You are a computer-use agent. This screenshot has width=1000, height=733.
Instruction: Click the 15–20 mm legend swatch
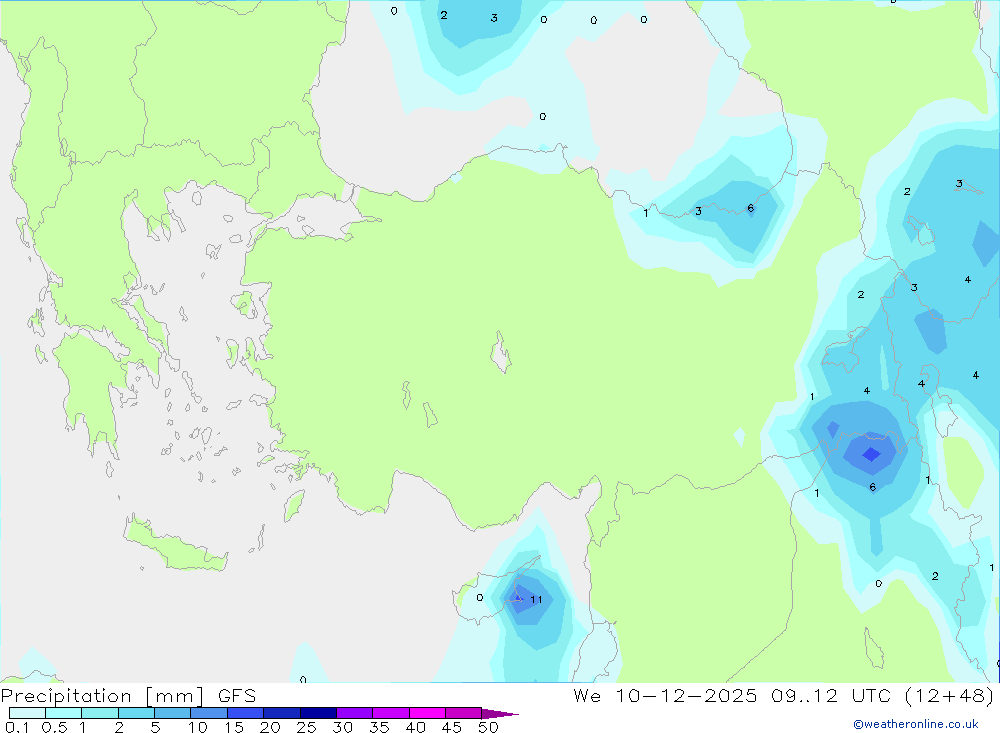(x=246, y=713)
